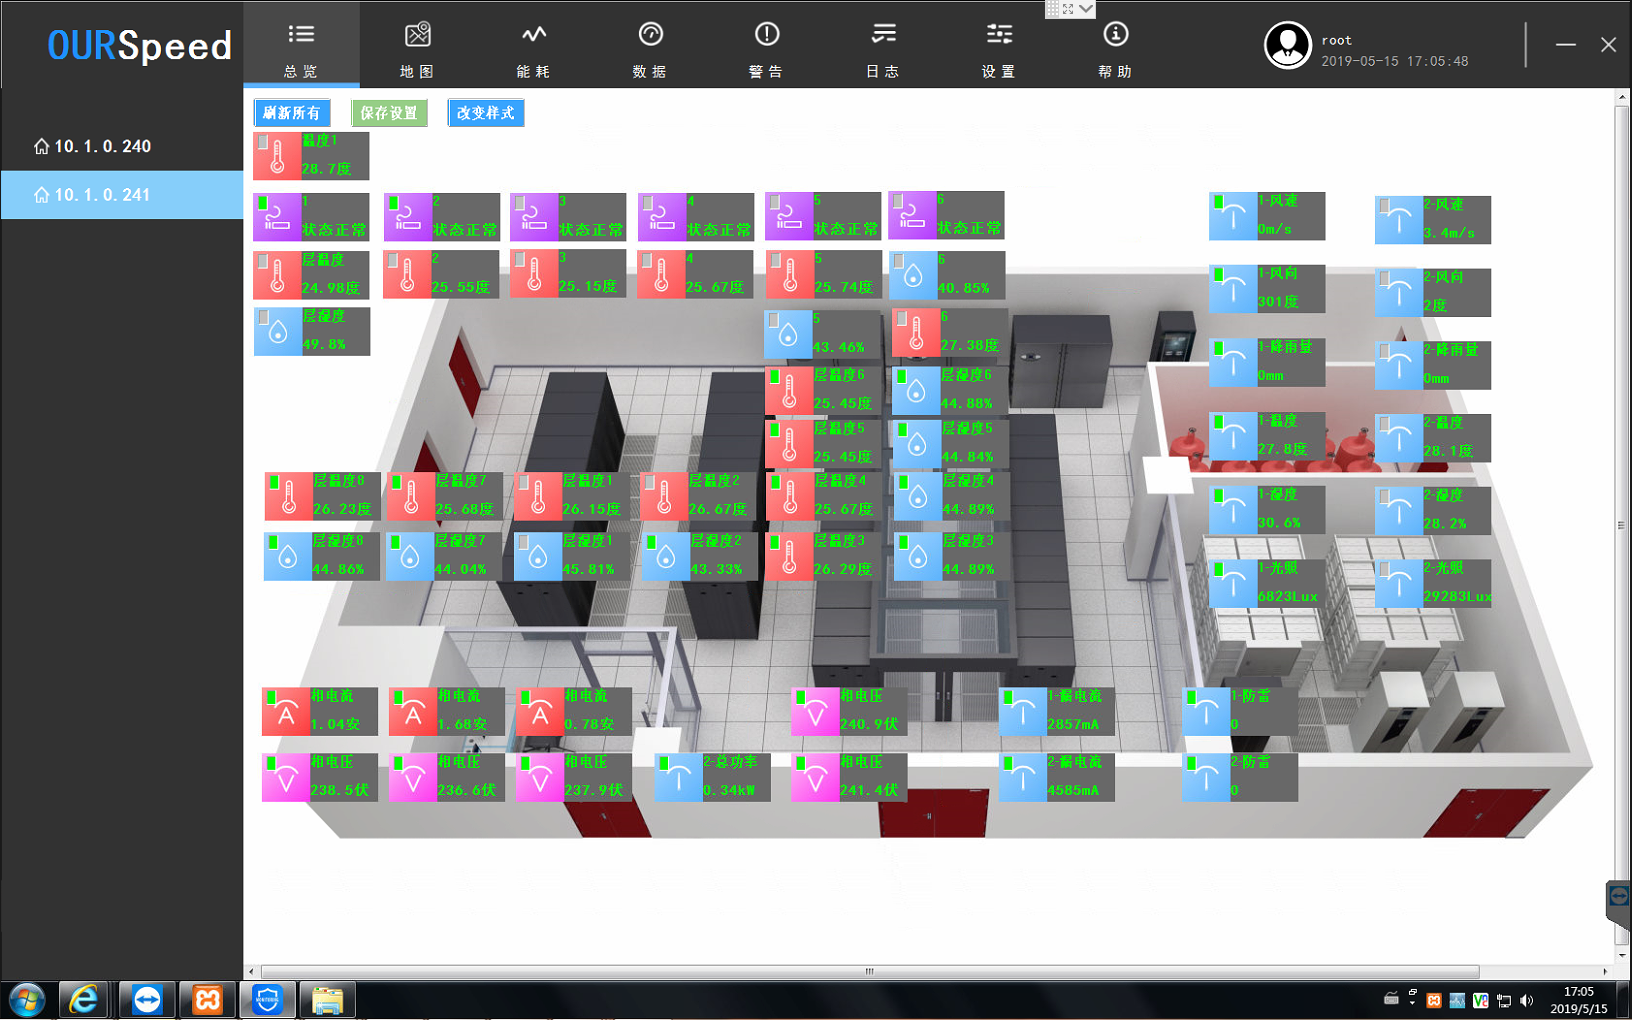The width and height of the screenshot is (1632, 1020).
Task: Click the ammeter icon on 1.04安 tile
Action: point(286,714)
